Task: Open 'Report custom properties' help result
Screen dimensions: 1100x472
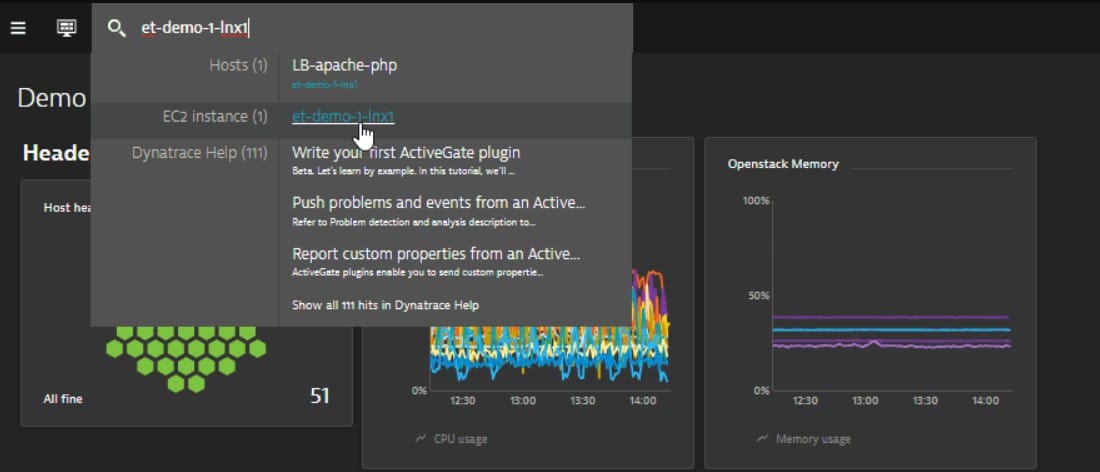Action: [x=436, y=253]
